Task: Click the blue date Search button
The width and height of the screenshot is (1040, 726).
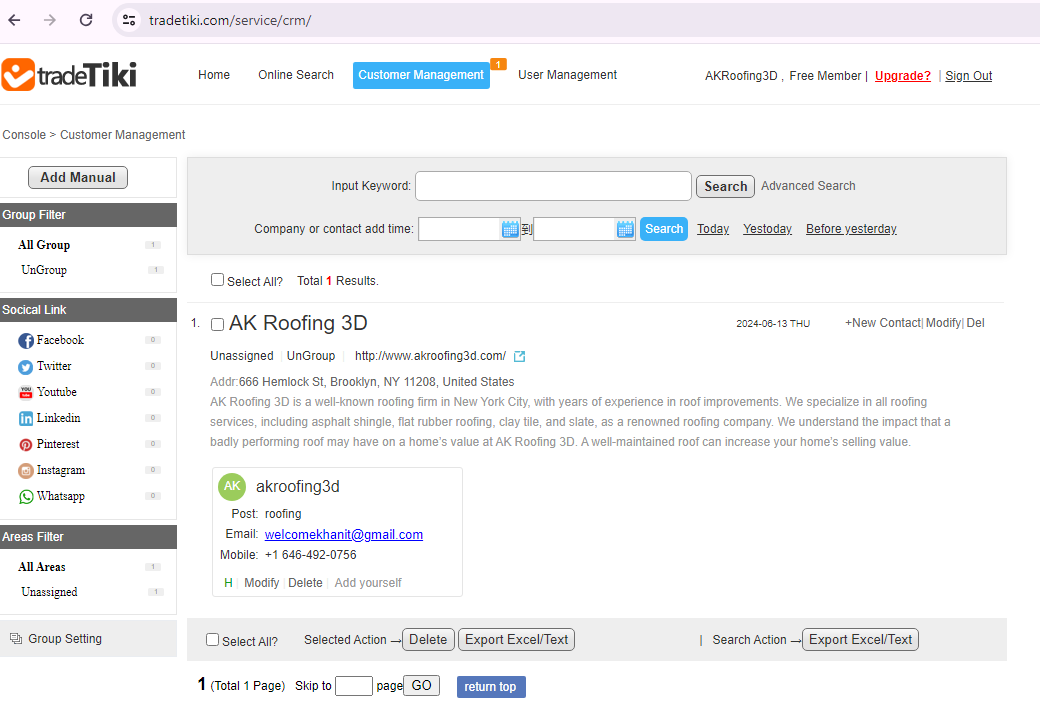Action: pyautogui.click(x=664, y=229)
